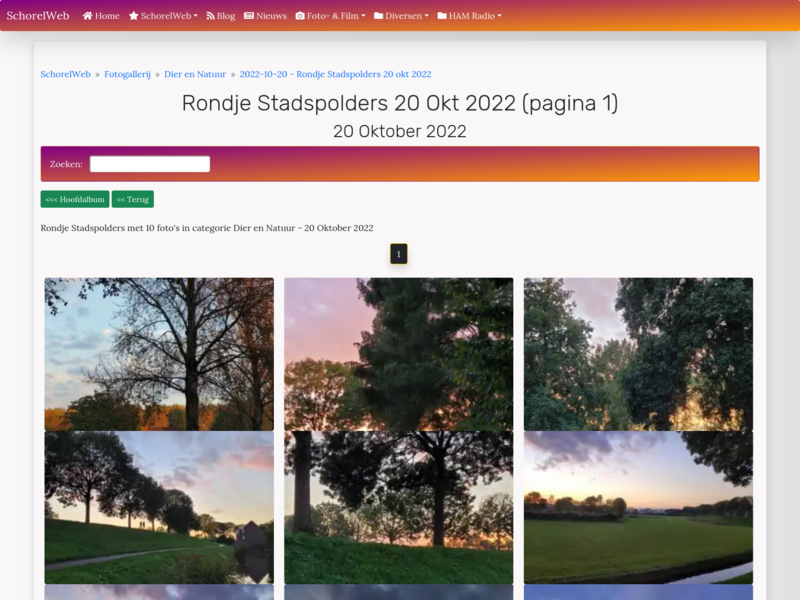Open the dike with tree row and path thumbnail
This screenshot has width=800, height=600.
(x=159, y=508)
